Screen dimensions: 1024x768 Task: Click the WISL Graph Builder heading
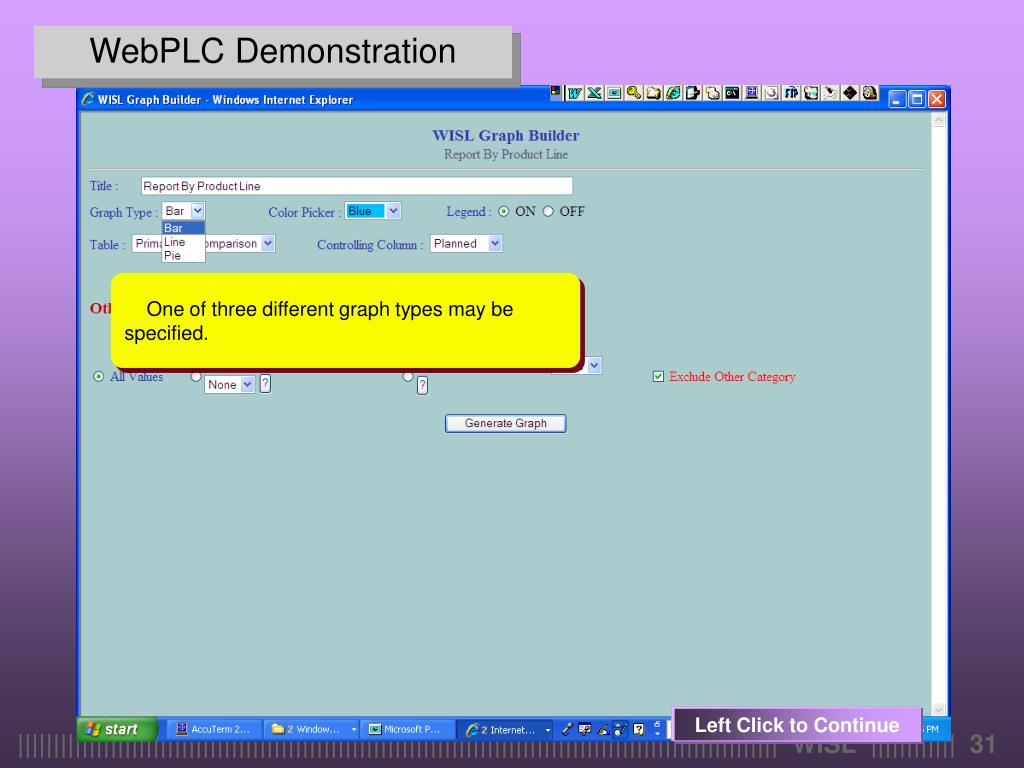point(505,135)
